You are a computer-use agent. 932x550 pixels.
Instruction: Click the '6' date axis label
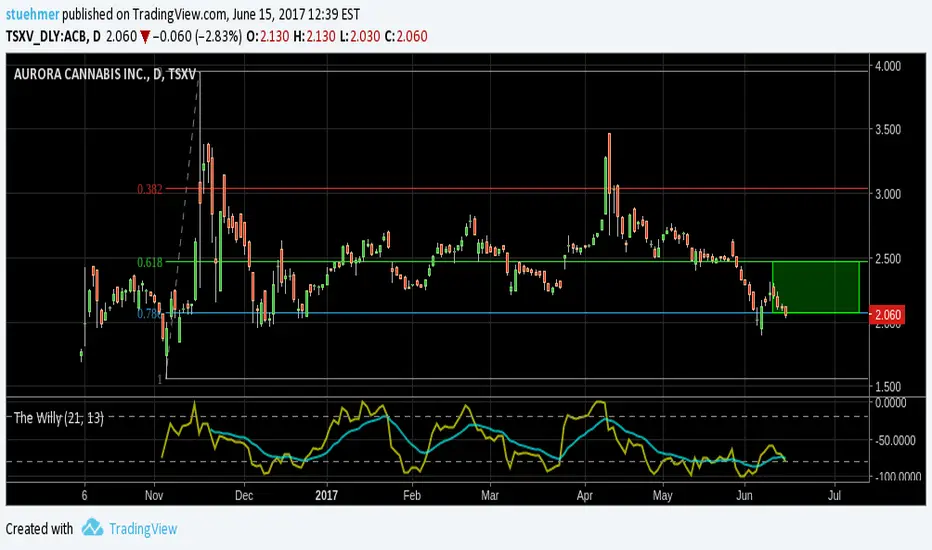pyautogui.click(x=84, y=495)
